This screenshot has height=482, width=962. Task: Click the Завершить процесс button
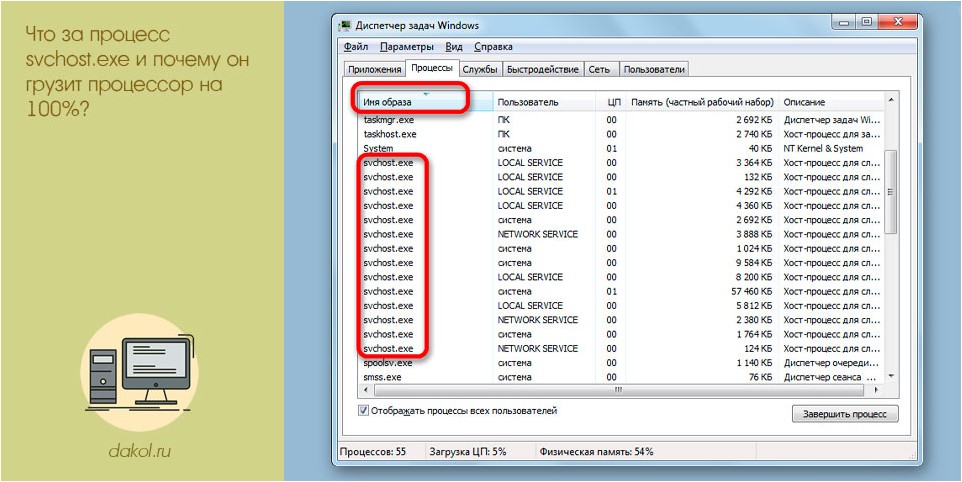[845, 414]
